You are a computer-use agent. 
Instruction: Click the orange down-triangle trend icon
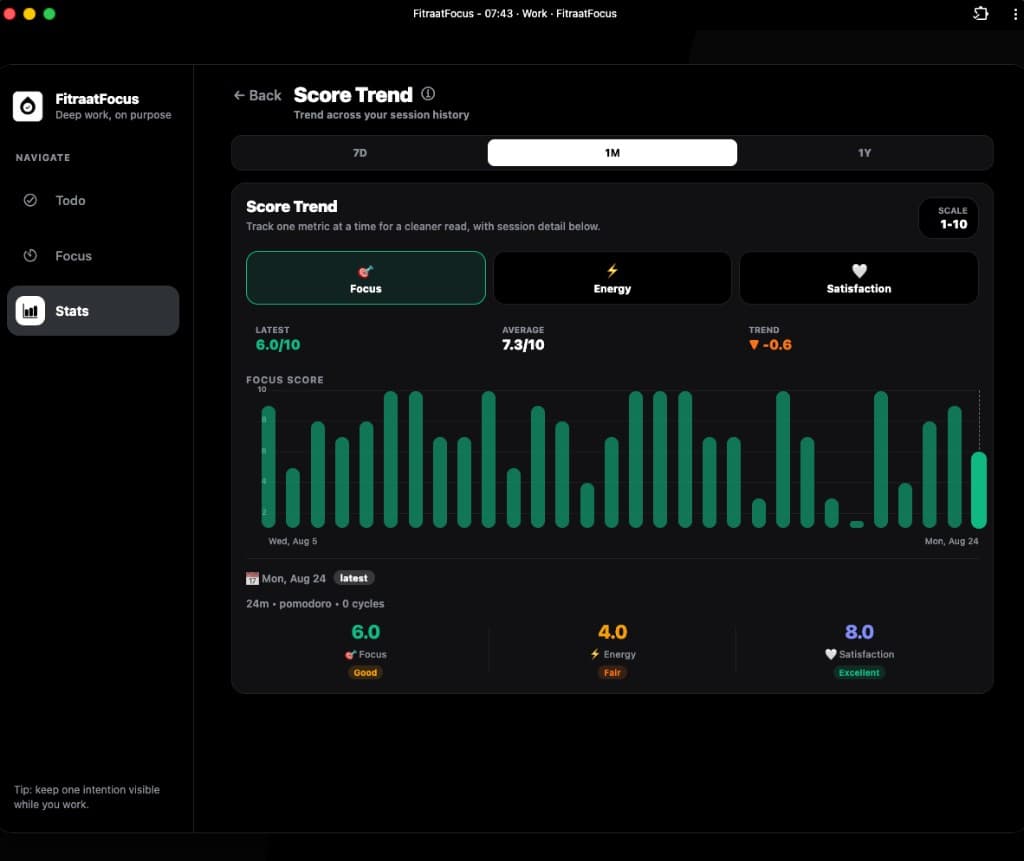click(754, 345)
